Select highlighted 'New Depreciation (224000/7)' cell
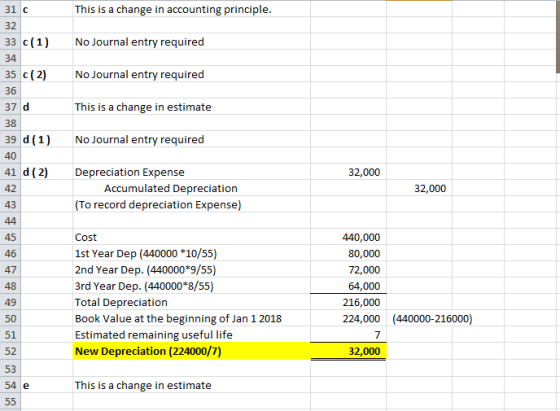The width and height of the screenshot is (560, 411). [x=191, y=351]
